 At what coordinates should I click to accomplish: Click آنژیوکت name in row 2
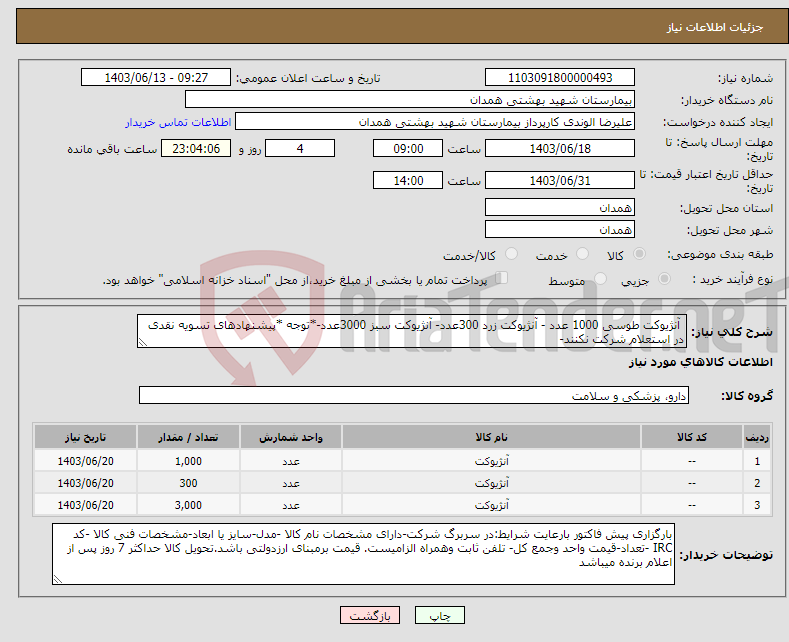point(491,483)
